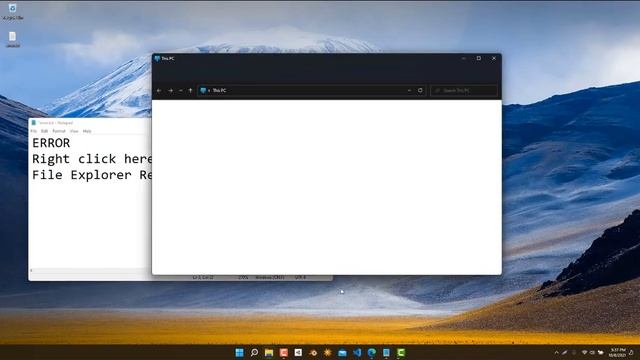Click the ERROR line in Notepad

pyautogui.click(x=51, y=143)
